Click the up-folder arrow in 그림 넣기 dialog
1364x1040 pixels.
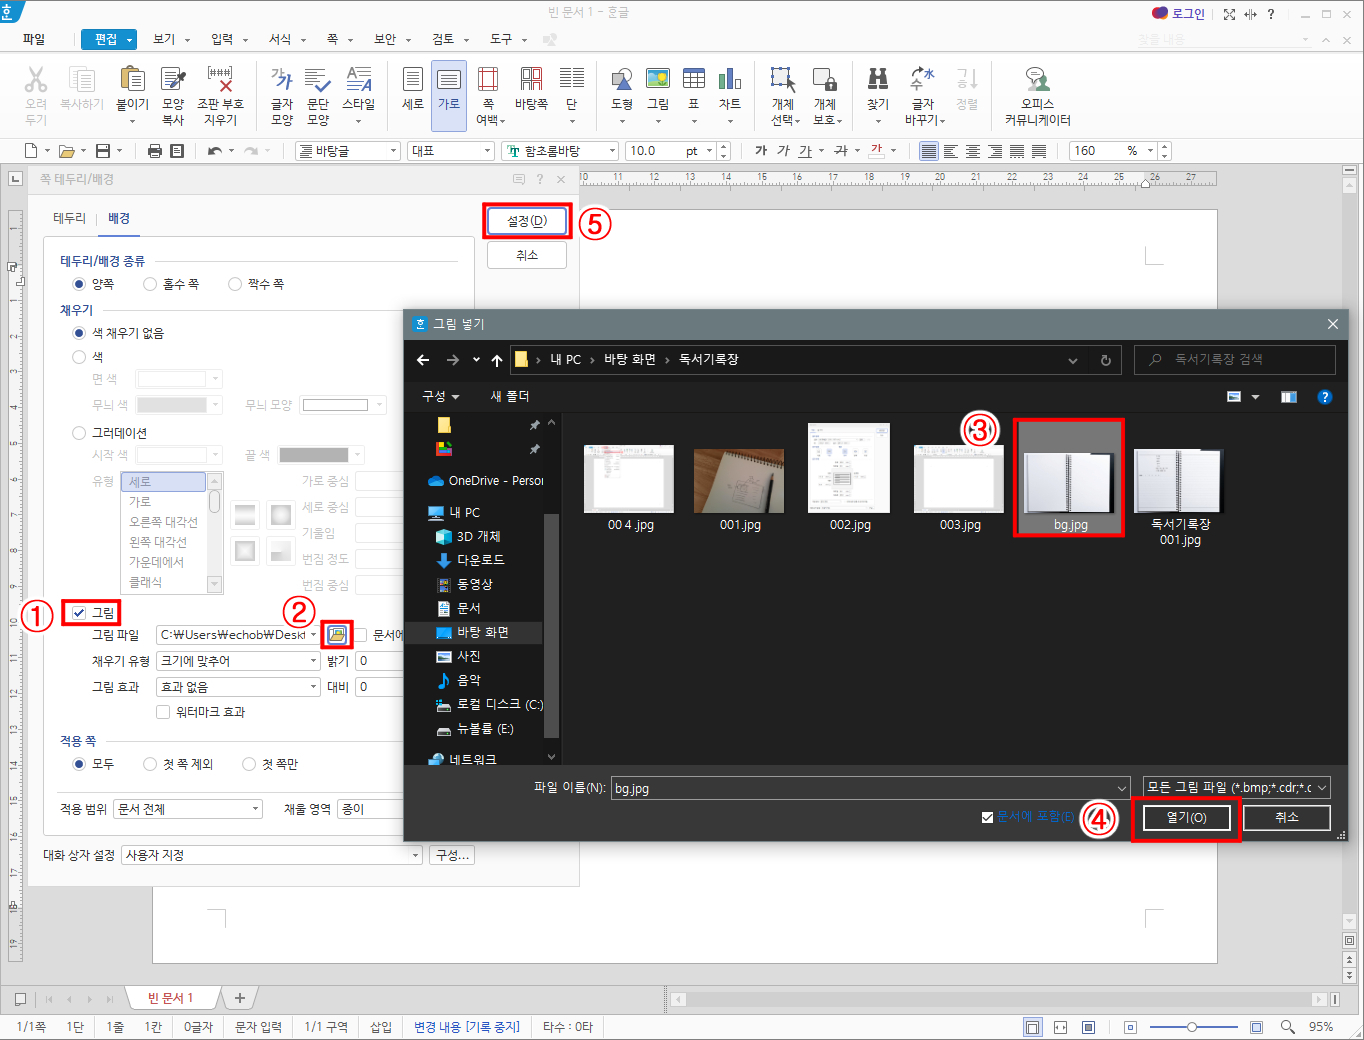[x=497, y=360]
